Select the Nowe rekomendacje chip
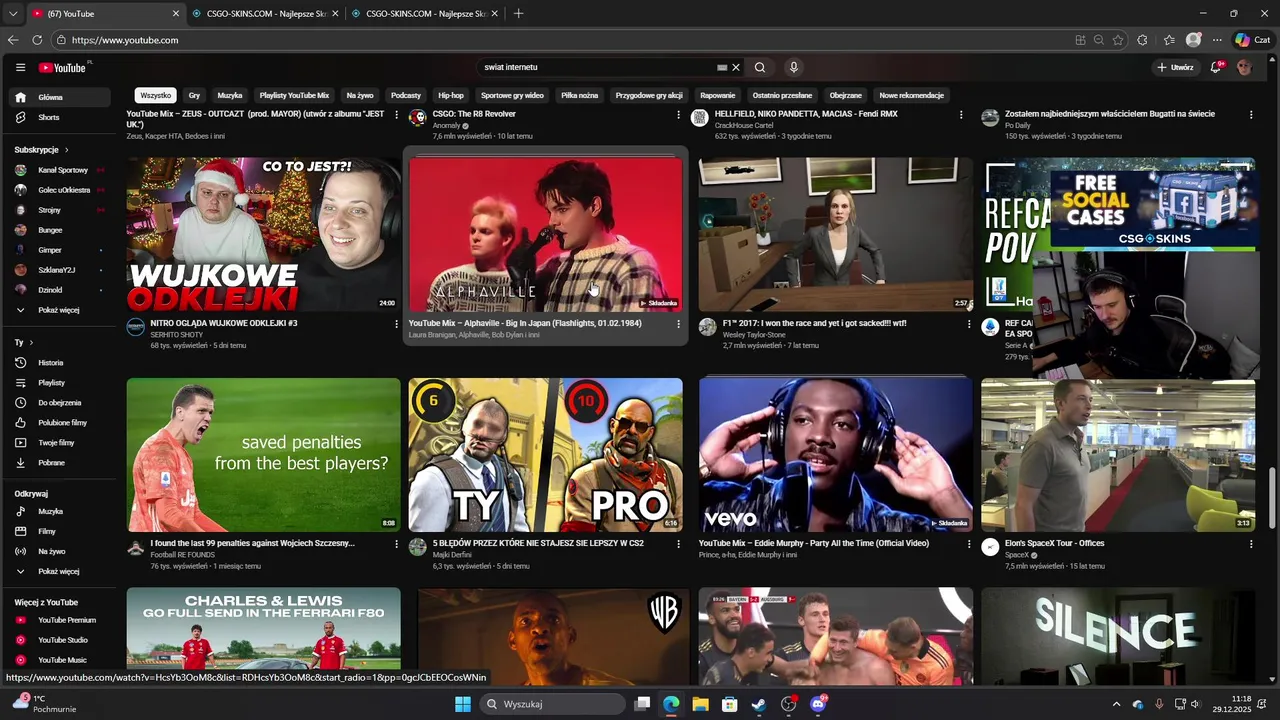 [x=912, y=95]
